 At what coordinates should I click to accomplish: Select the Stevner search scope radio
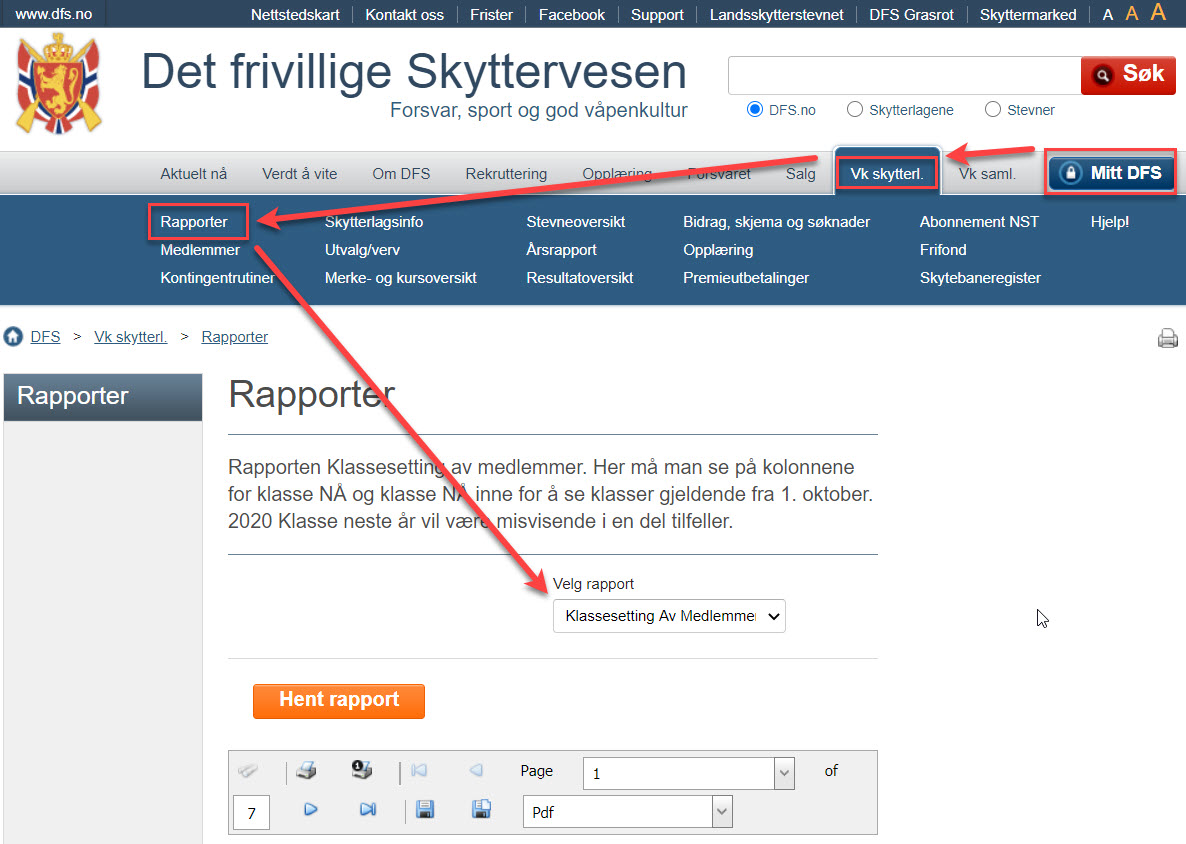click(x=993, y=110)
